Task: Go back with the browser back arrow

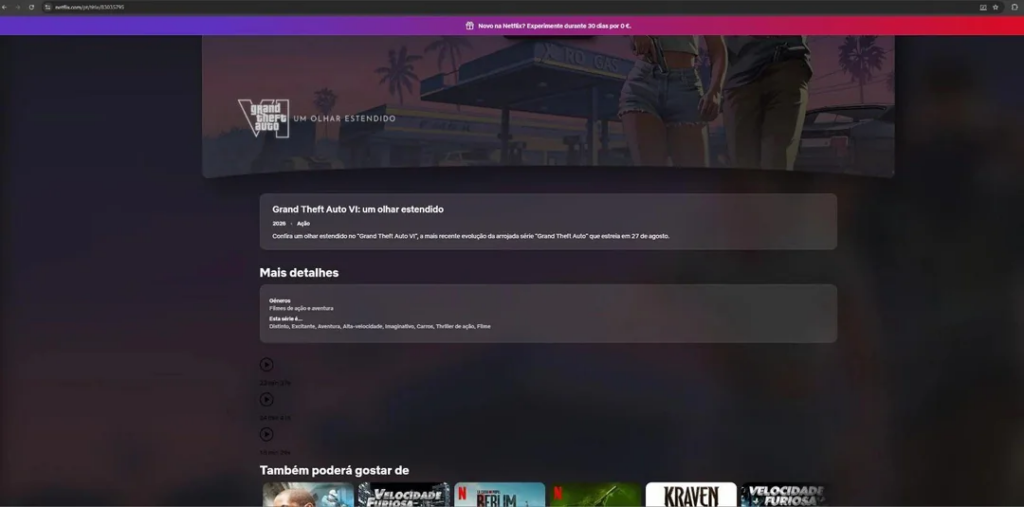Action: tap(5, 7)
